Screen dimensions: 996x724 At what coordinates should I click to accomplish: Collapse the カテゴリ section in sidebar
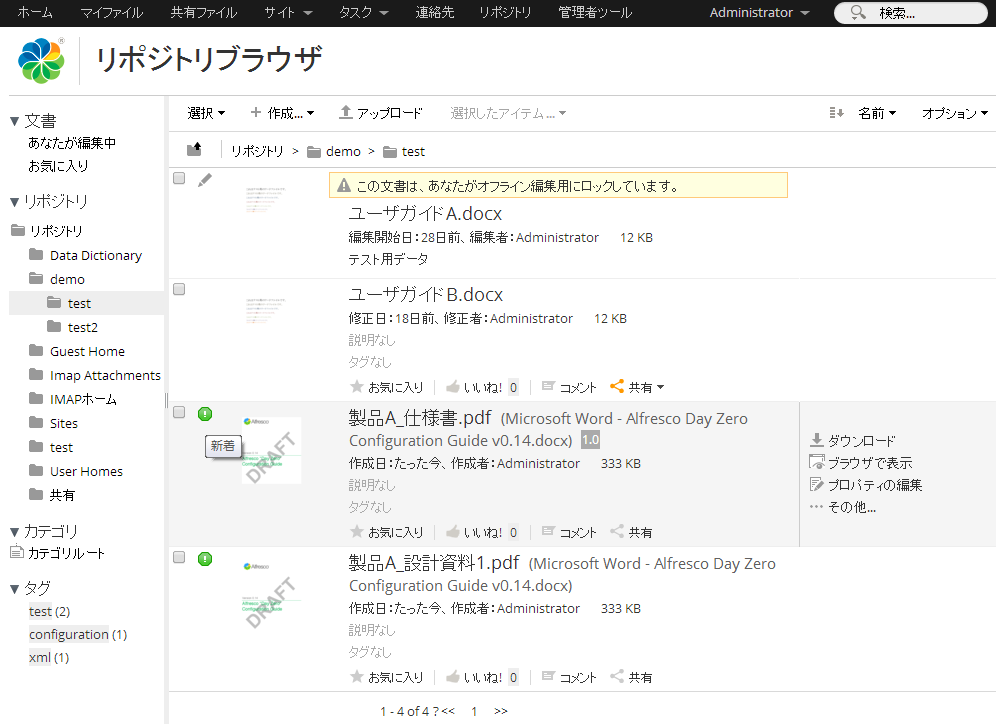[15, 532]
